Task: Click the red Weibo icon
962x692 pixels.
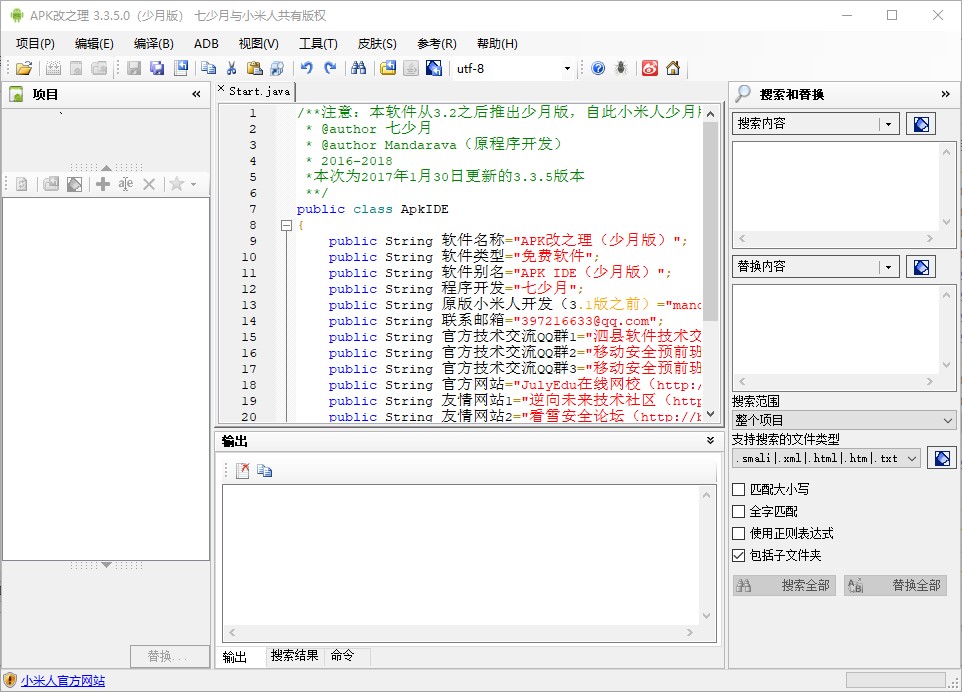Action: point(650,68)
